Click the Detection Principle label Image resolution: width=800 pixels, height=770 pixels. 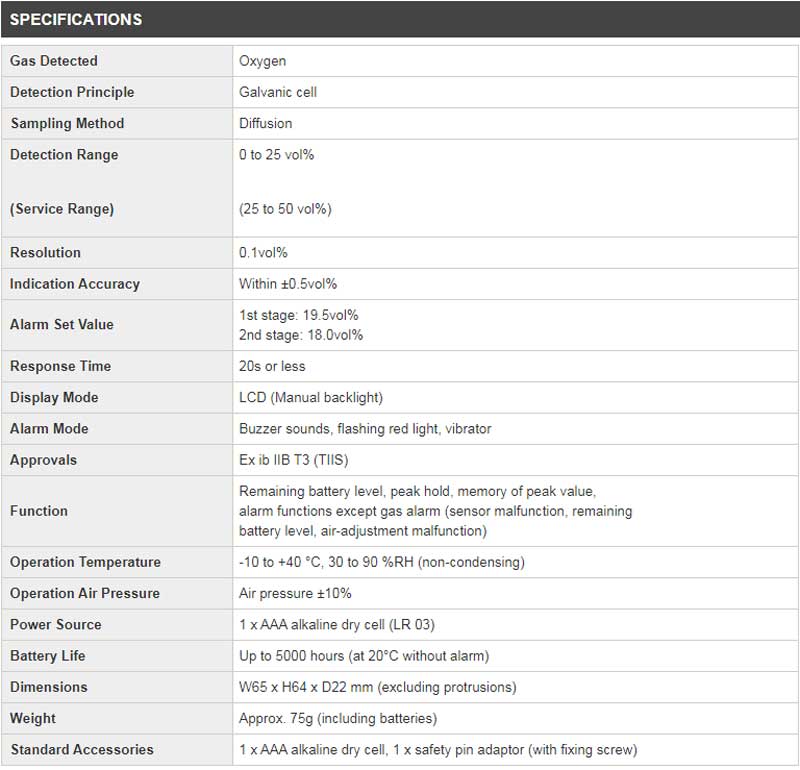(72, 92)
